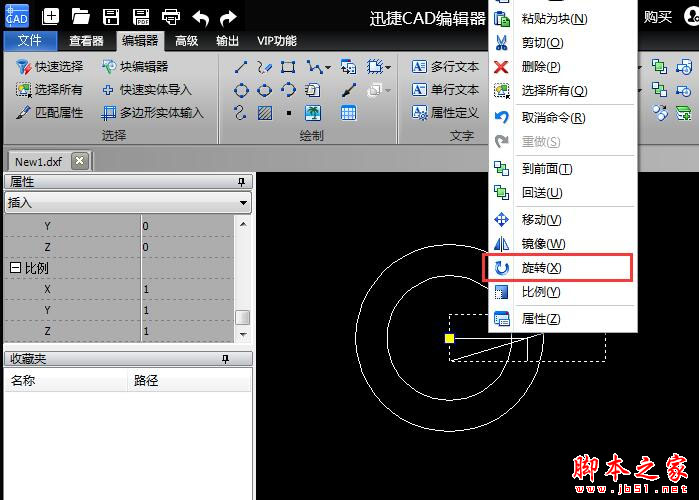699x500 pixels.
Task: Click 匹配属性 match properties
Action: (49, 113)
